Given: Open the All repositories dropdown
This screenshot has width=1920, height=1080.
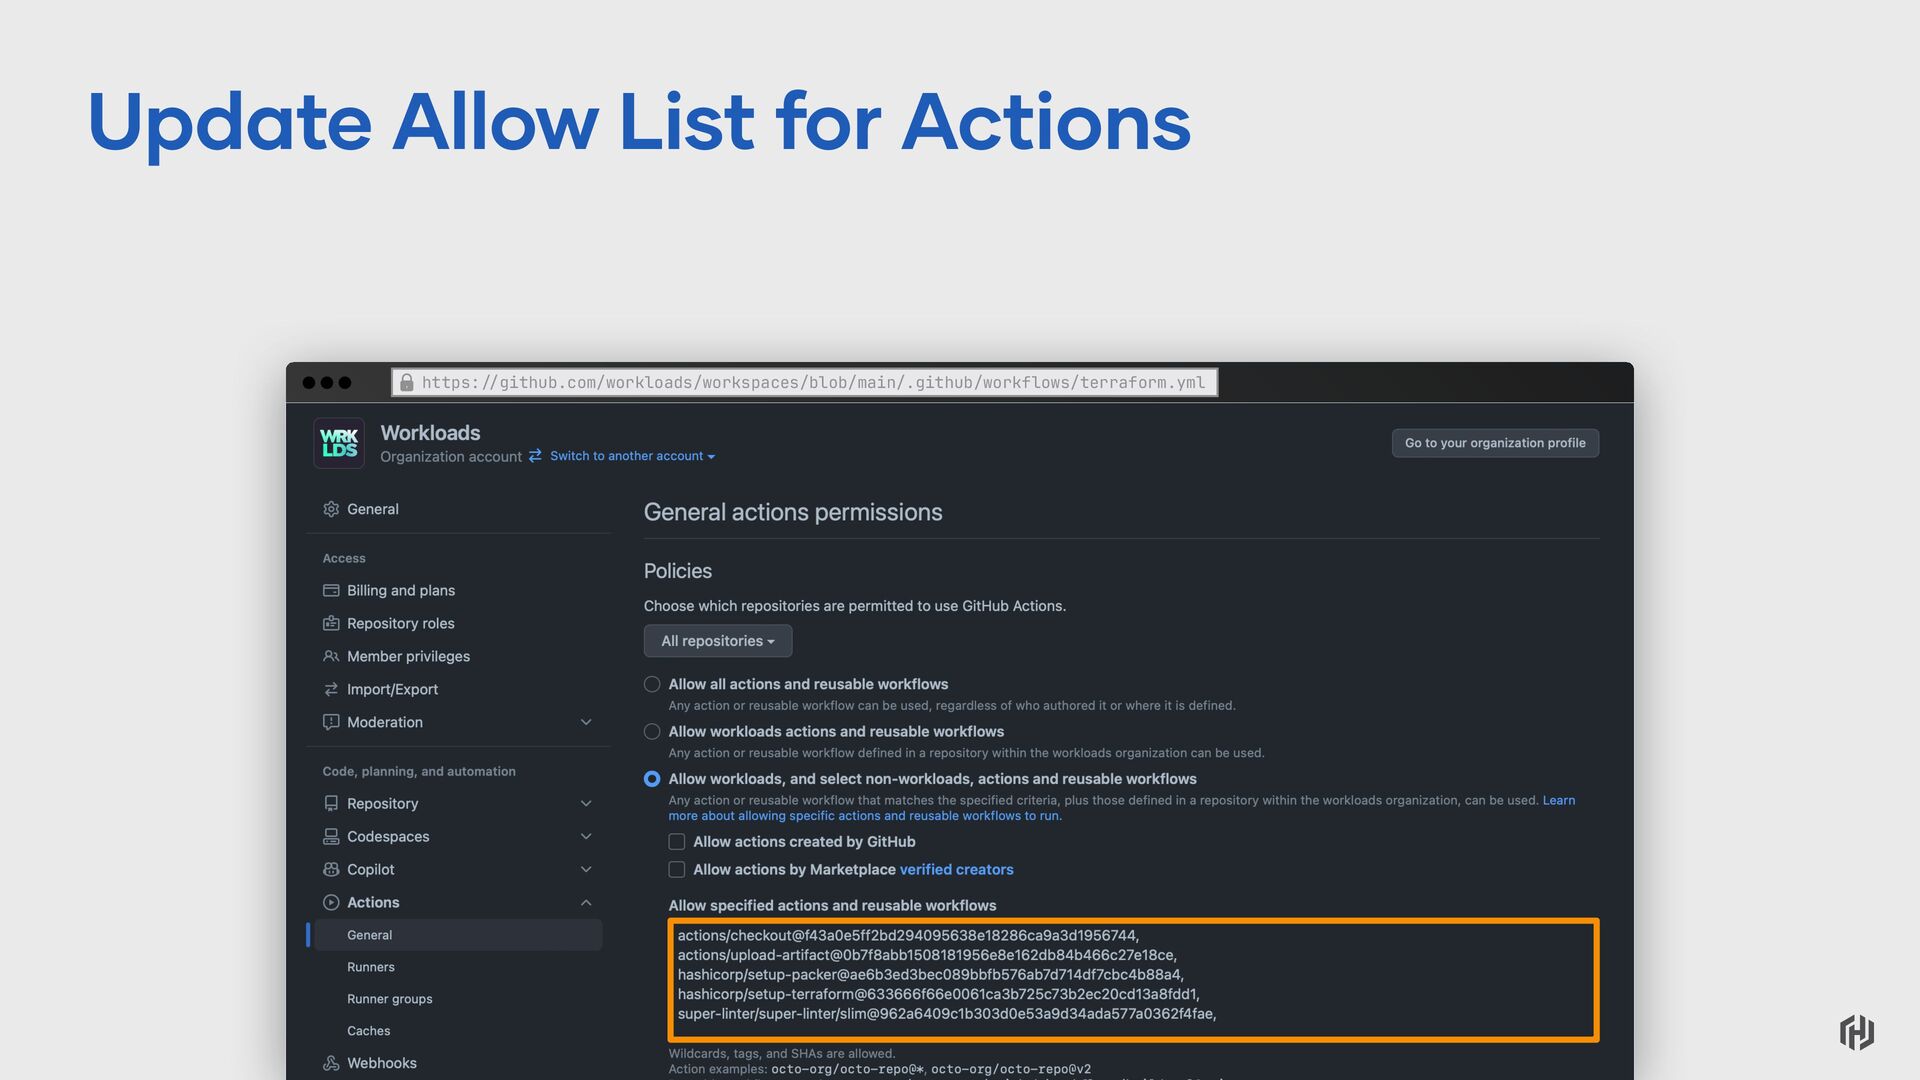Looking at the screenshot, I should pyautogui.click(x=718, y=641).
